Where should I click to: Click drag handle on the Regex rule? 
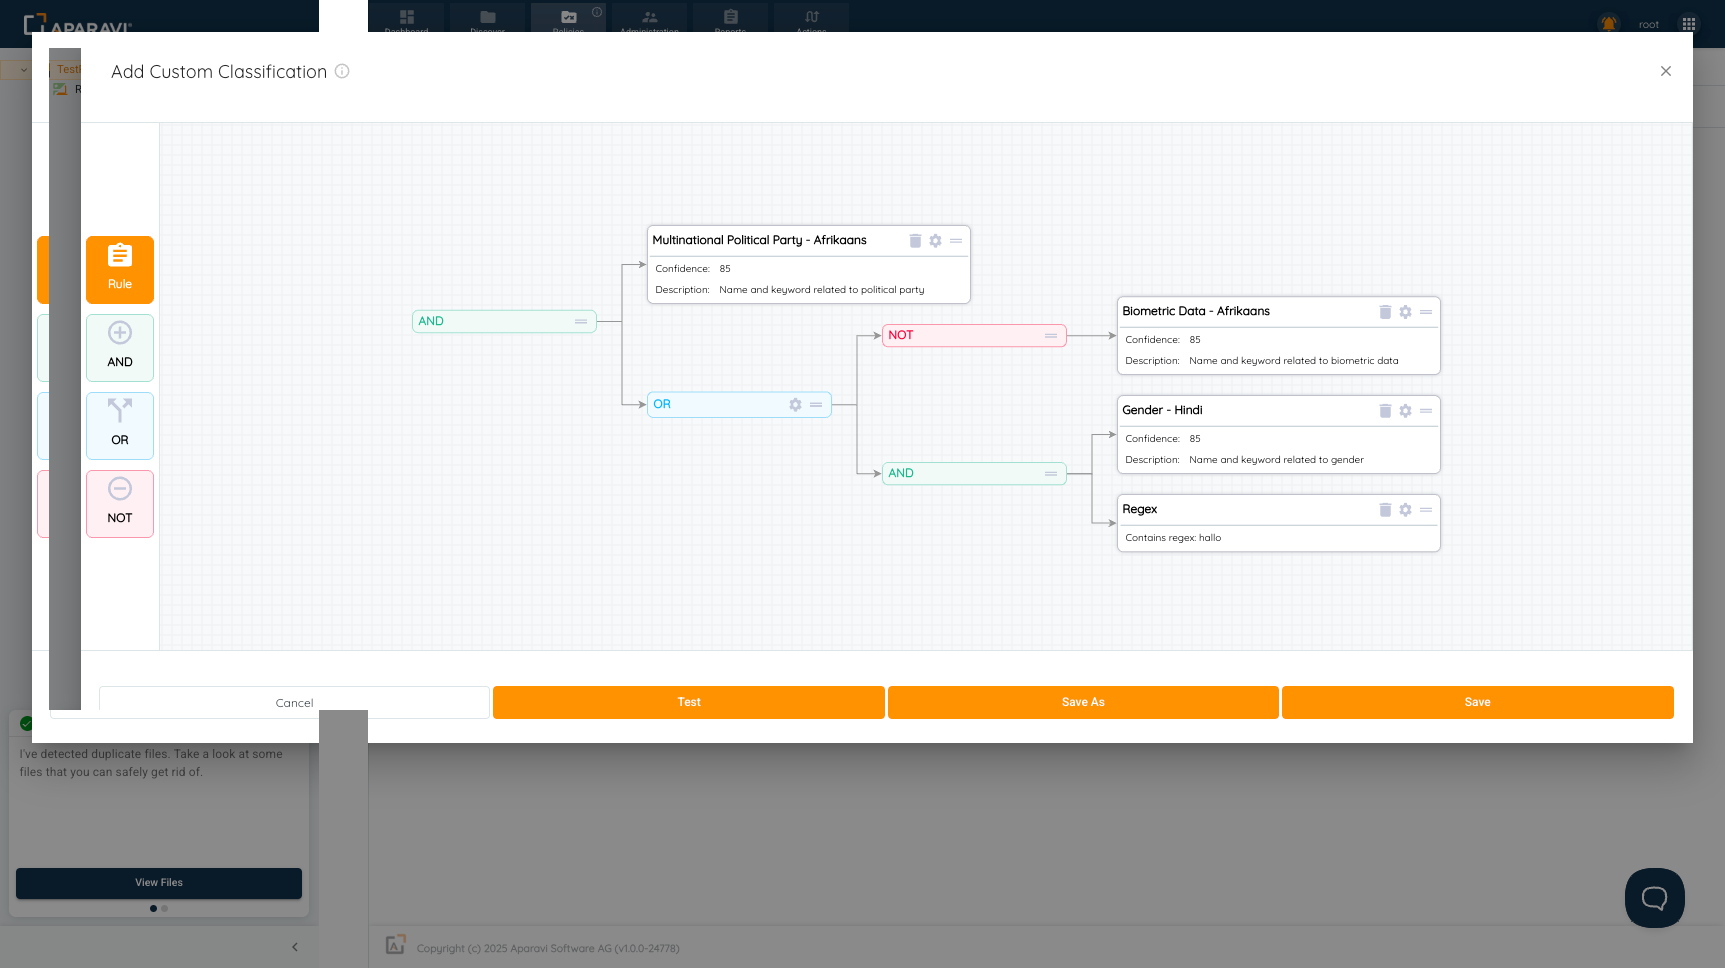1426,510
